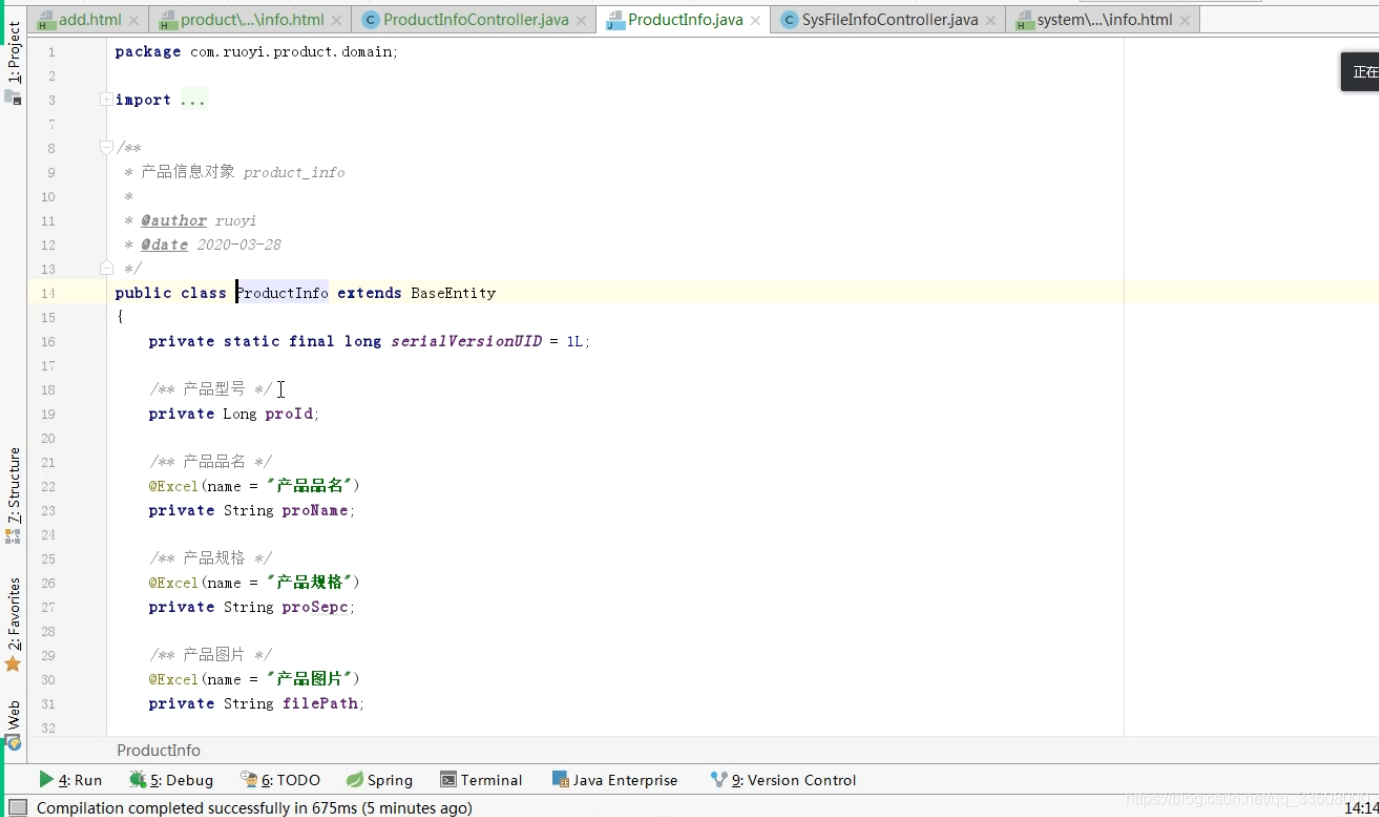This screenshot has height=817, width=1379.
Task: Click the @Excel annotation on line 26
Action: (x=173, y=582)
